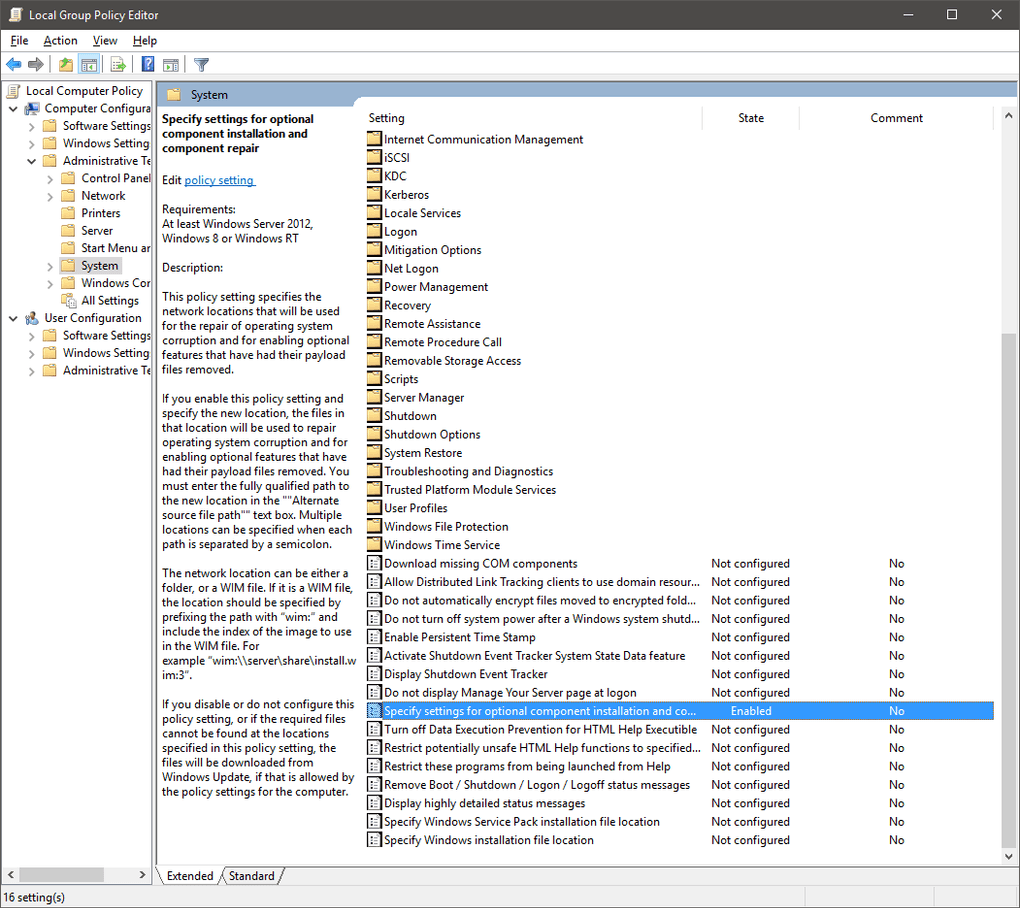Open the Filter toolbar icon

click(x=199, y=64)
